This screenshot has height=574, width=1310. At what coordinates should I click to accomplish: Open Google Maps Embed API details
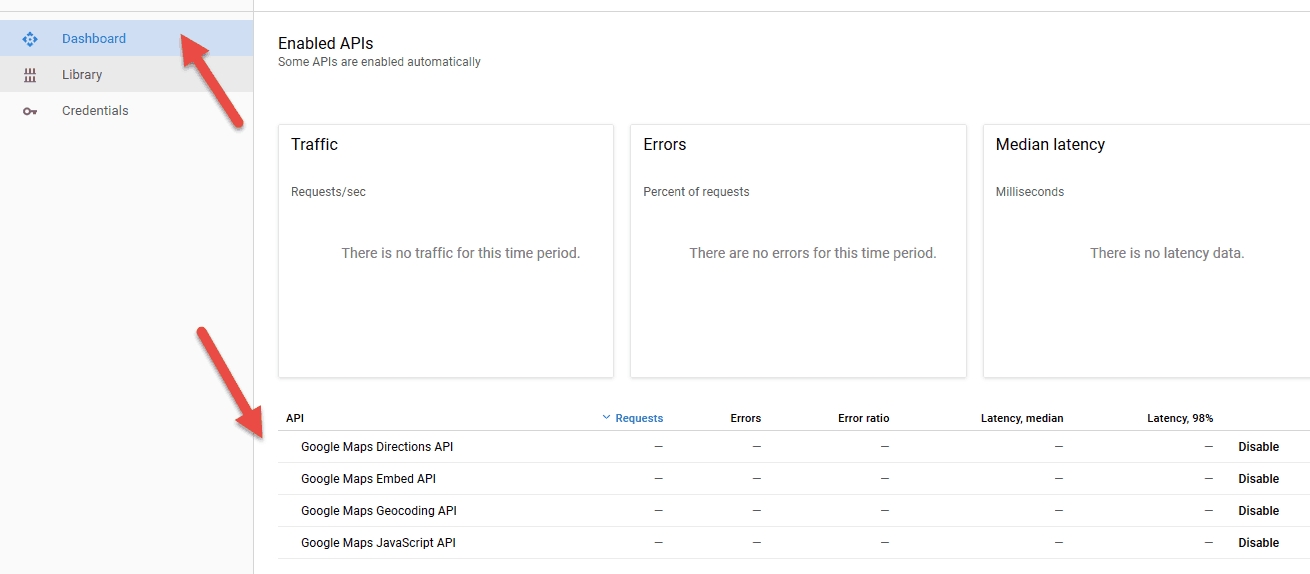coord(368,479)
